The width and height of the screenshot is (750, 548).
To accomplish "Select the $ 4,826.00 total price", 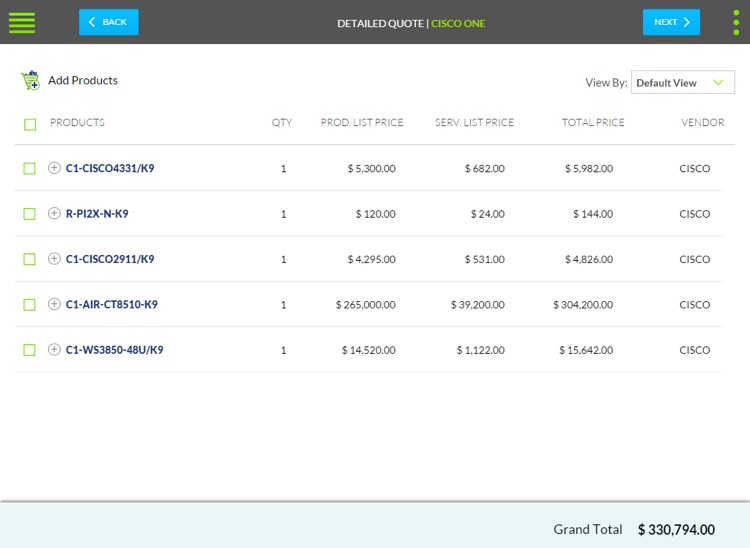I will coord(589,259).
